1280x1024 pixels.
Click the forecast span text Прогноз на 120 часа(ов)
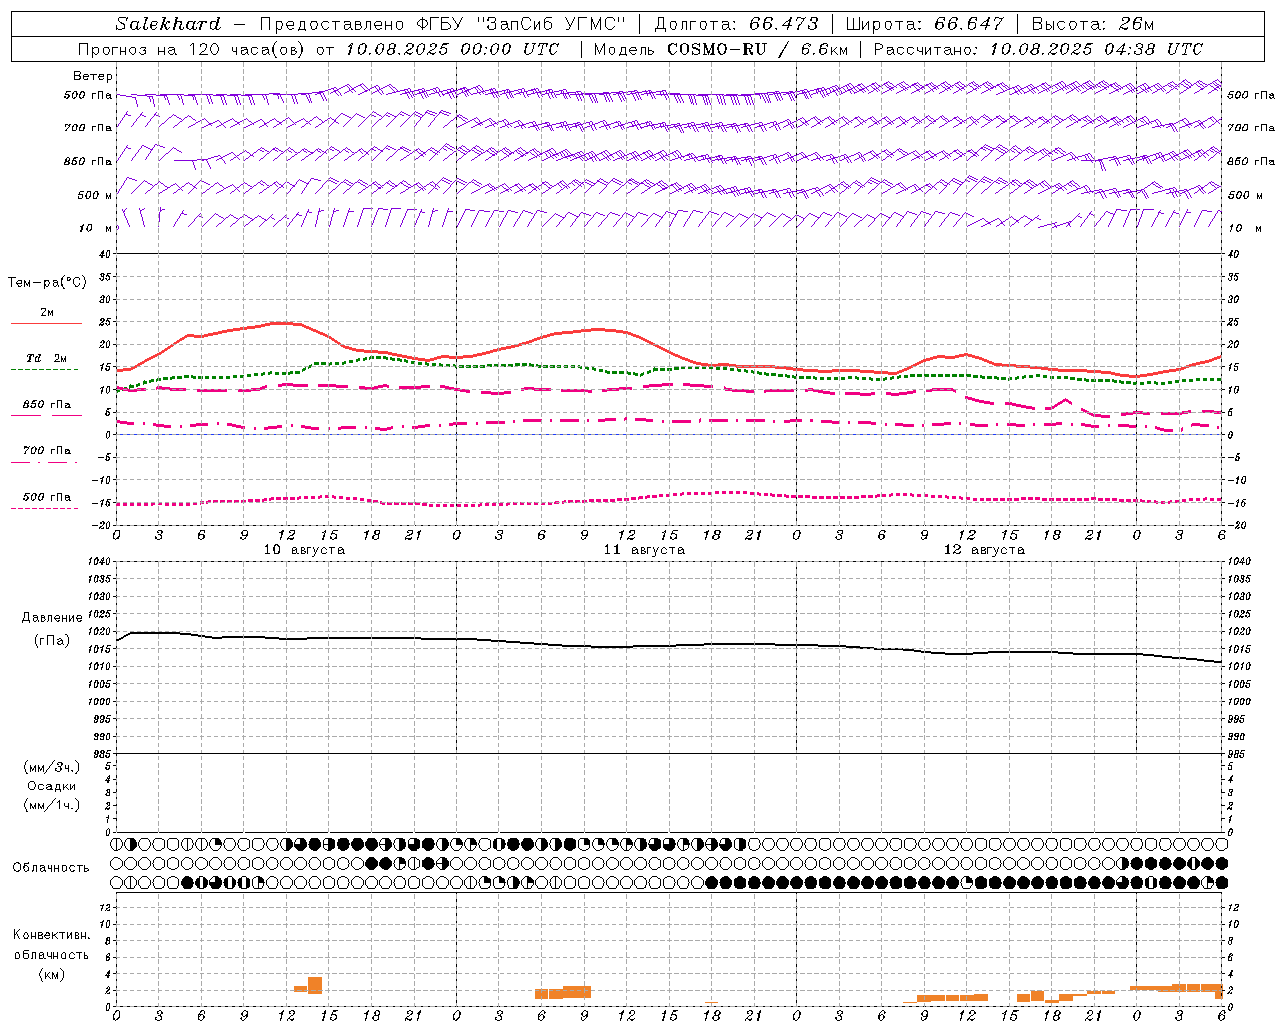[192, 49]
